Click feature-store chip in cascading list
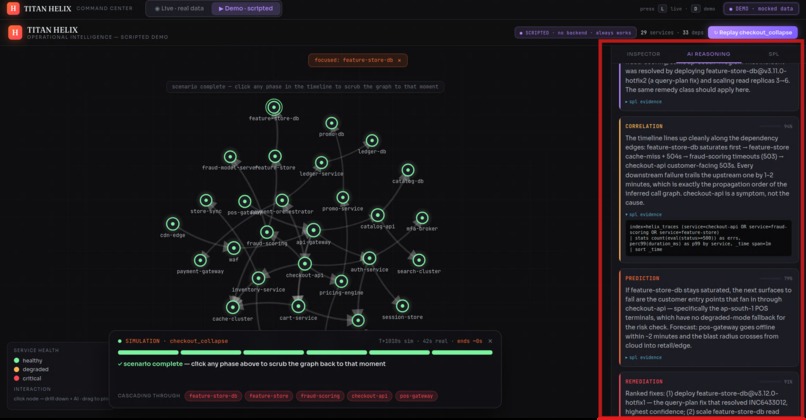The image size is (806, 420). tap(269, 396)
